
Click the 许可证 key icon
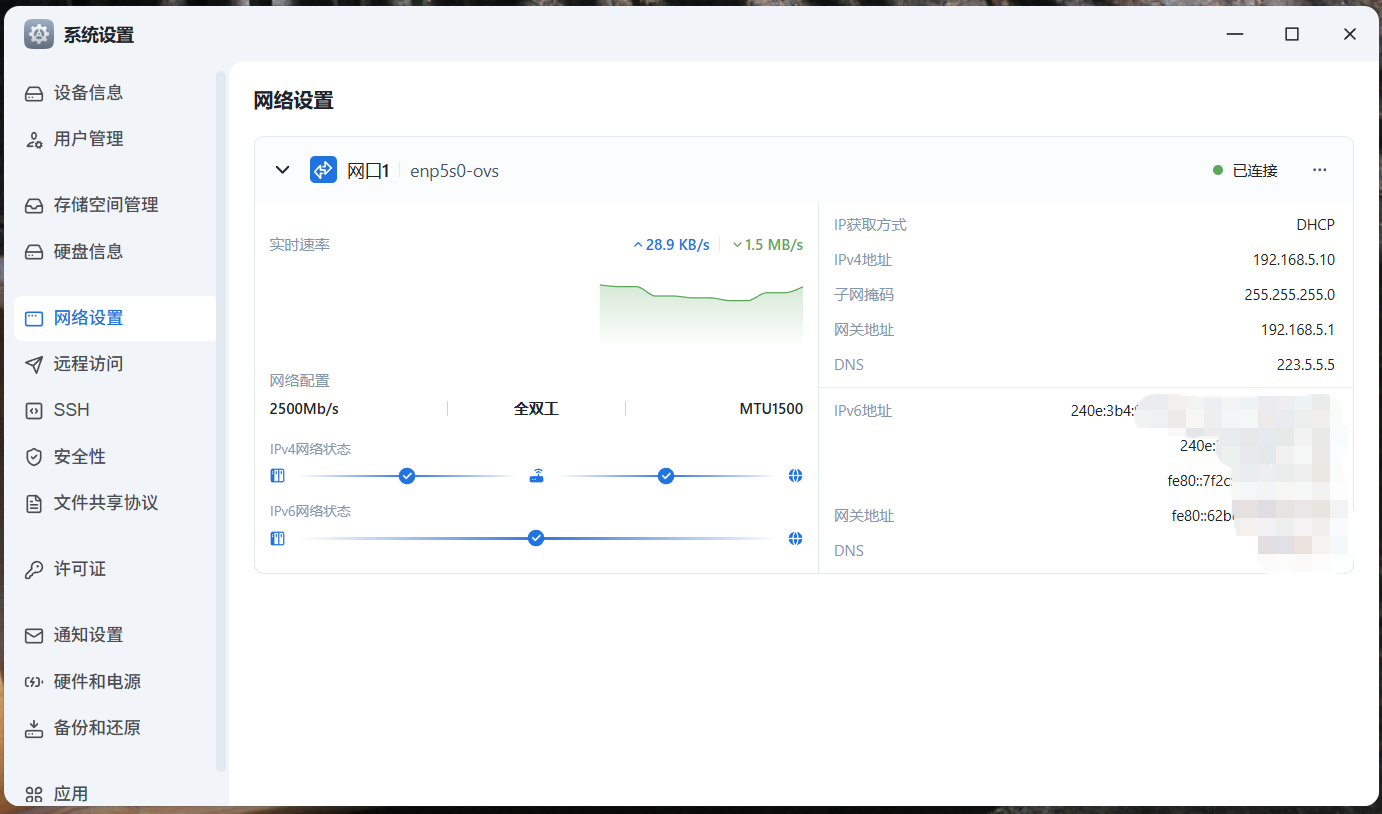click(x=35, y=569)
